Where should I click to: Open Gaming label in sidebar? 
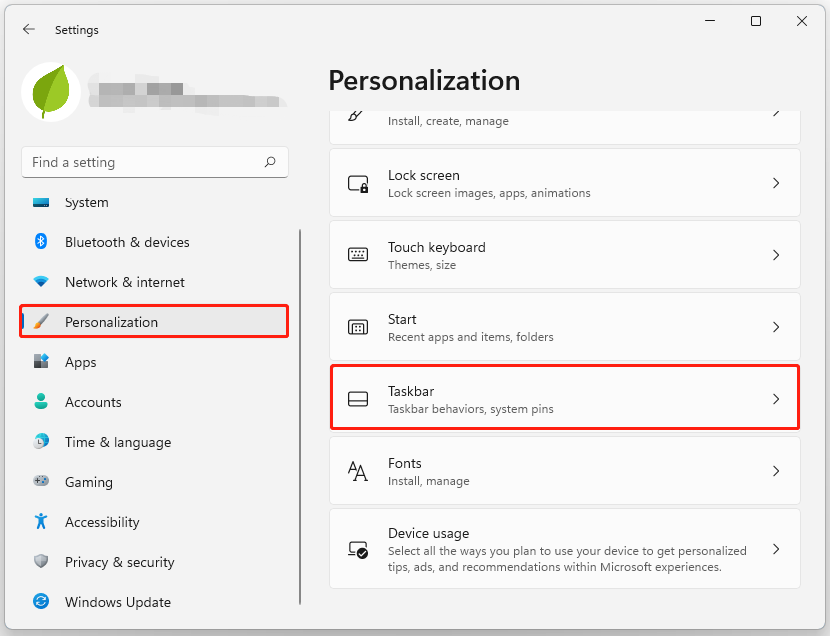click(x=89, y=482)
